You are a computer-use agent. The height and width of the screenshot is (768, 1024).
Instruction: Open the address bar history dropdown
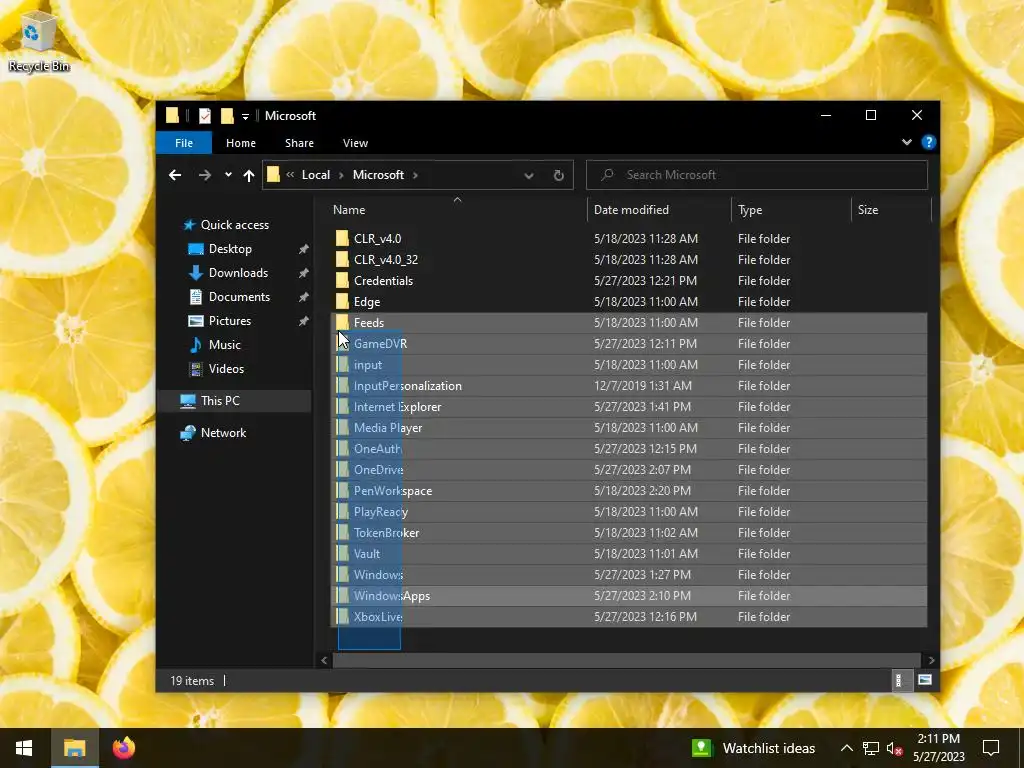click(x=529, y=175)
